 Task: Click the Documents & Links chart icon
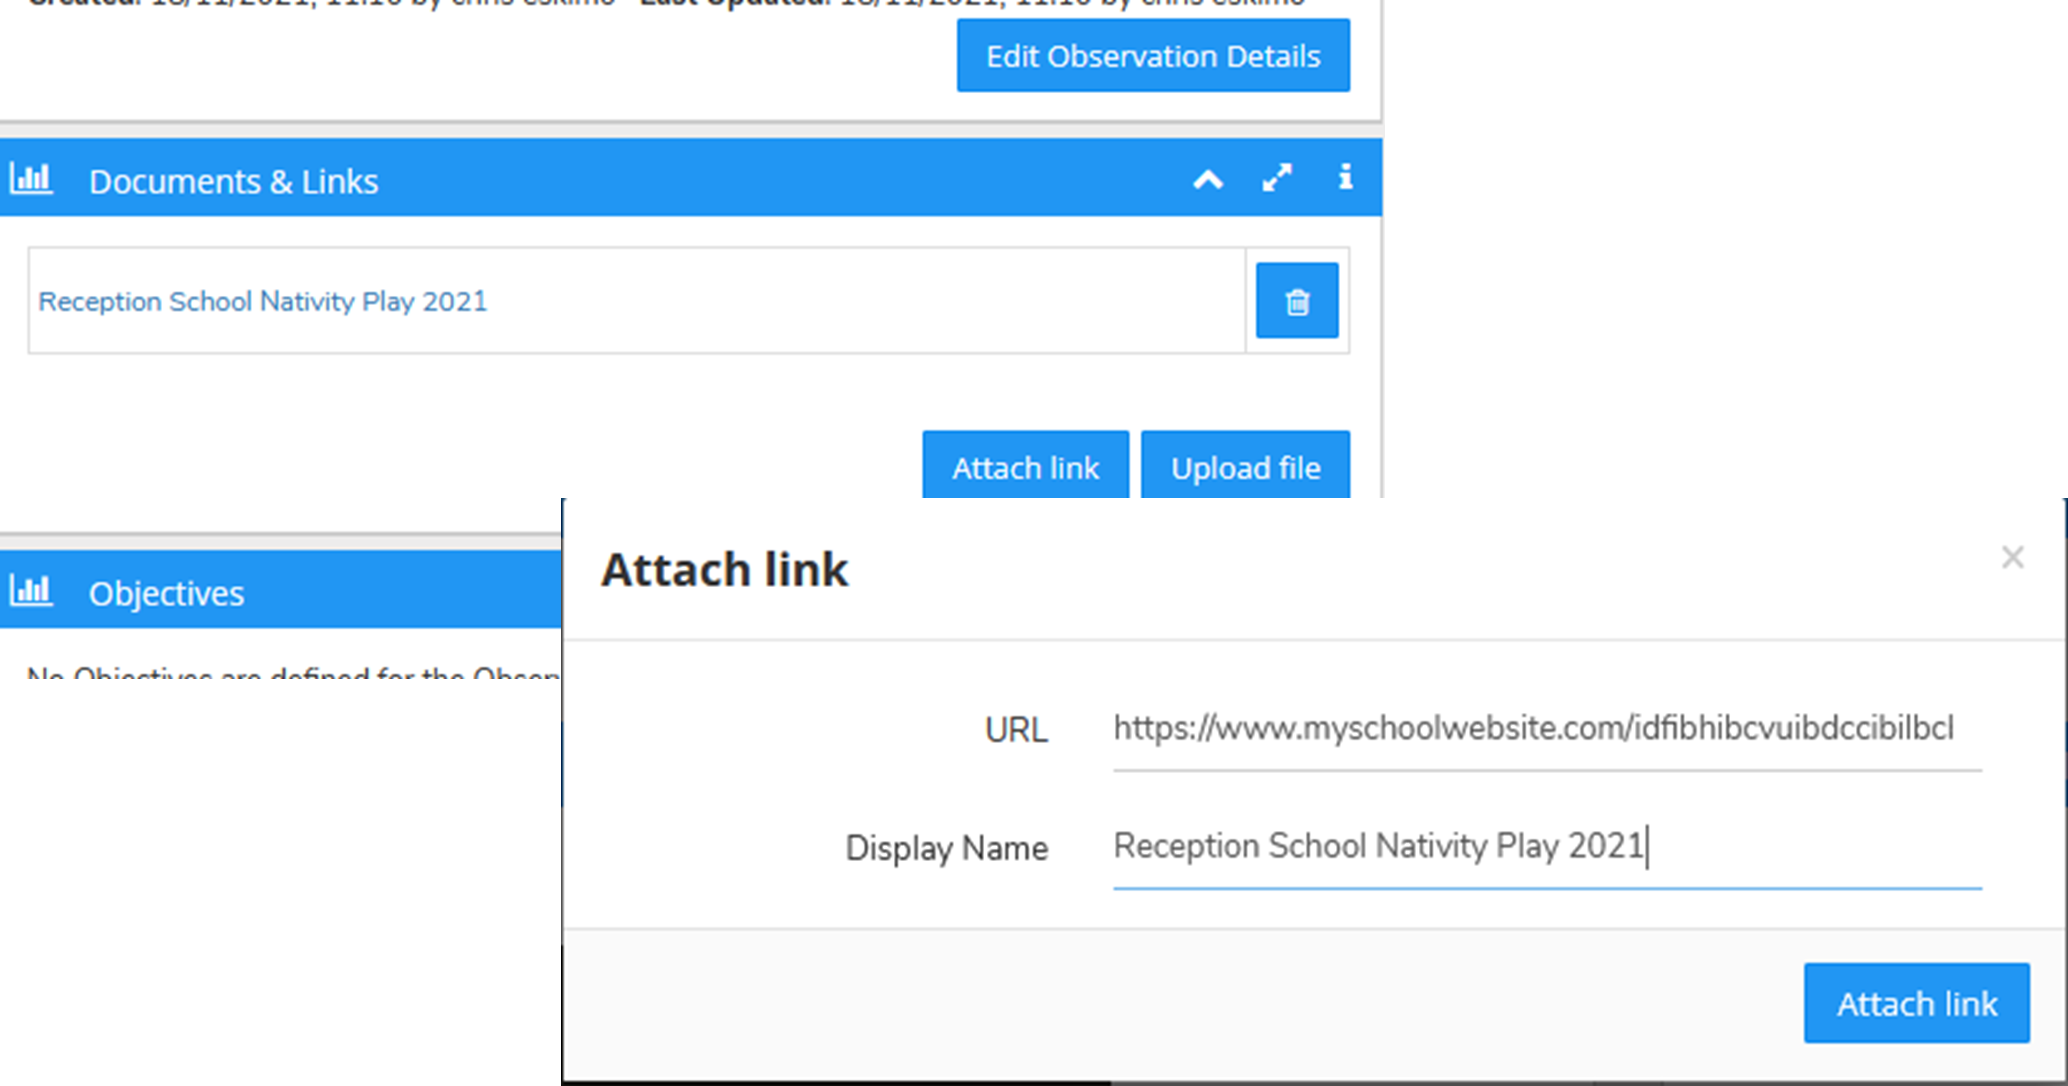[x=31, y=179]
